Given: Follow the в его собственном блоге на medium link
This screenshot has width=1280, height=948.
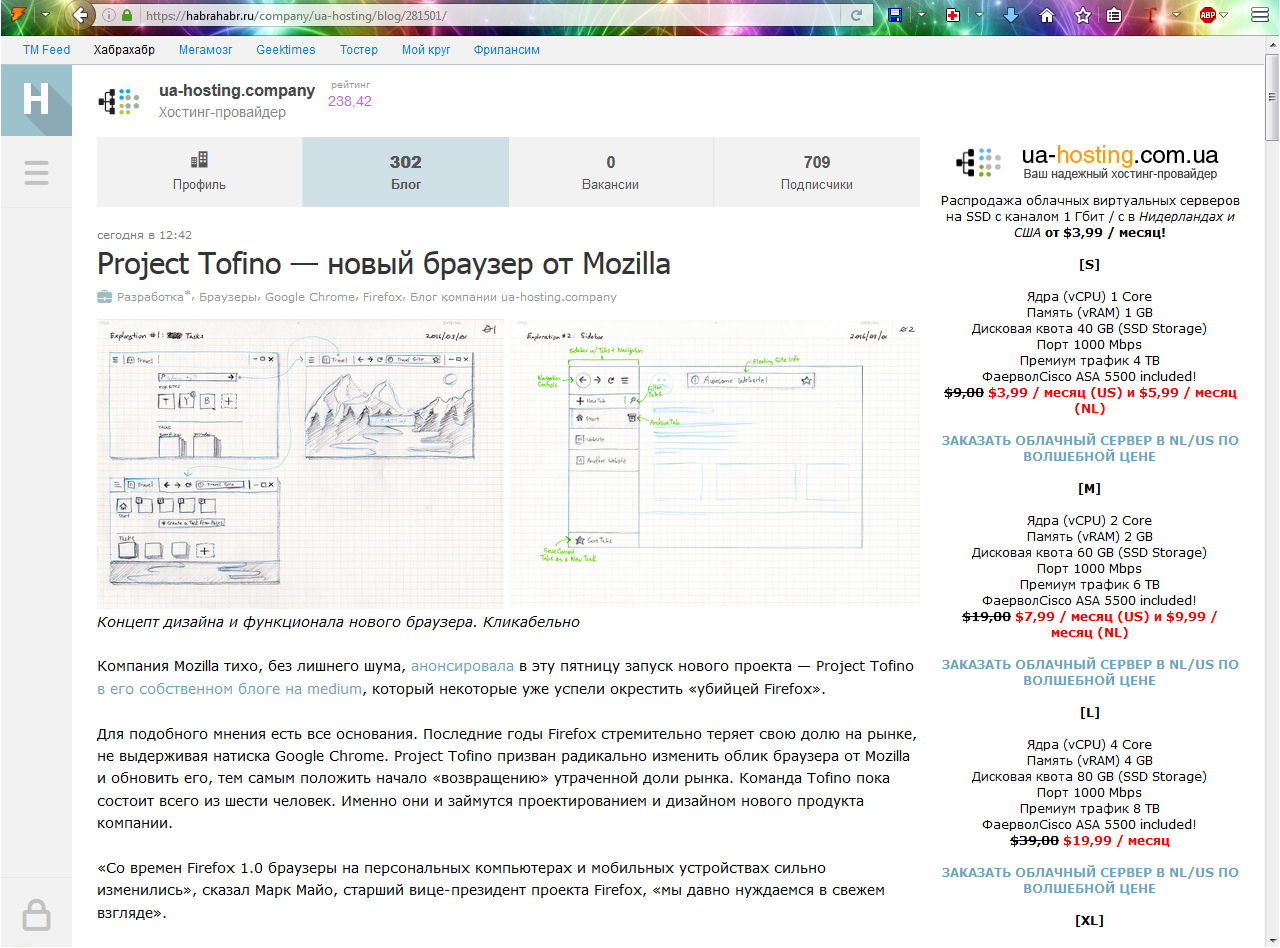Looking at the screenshot, I should point(229,689).
